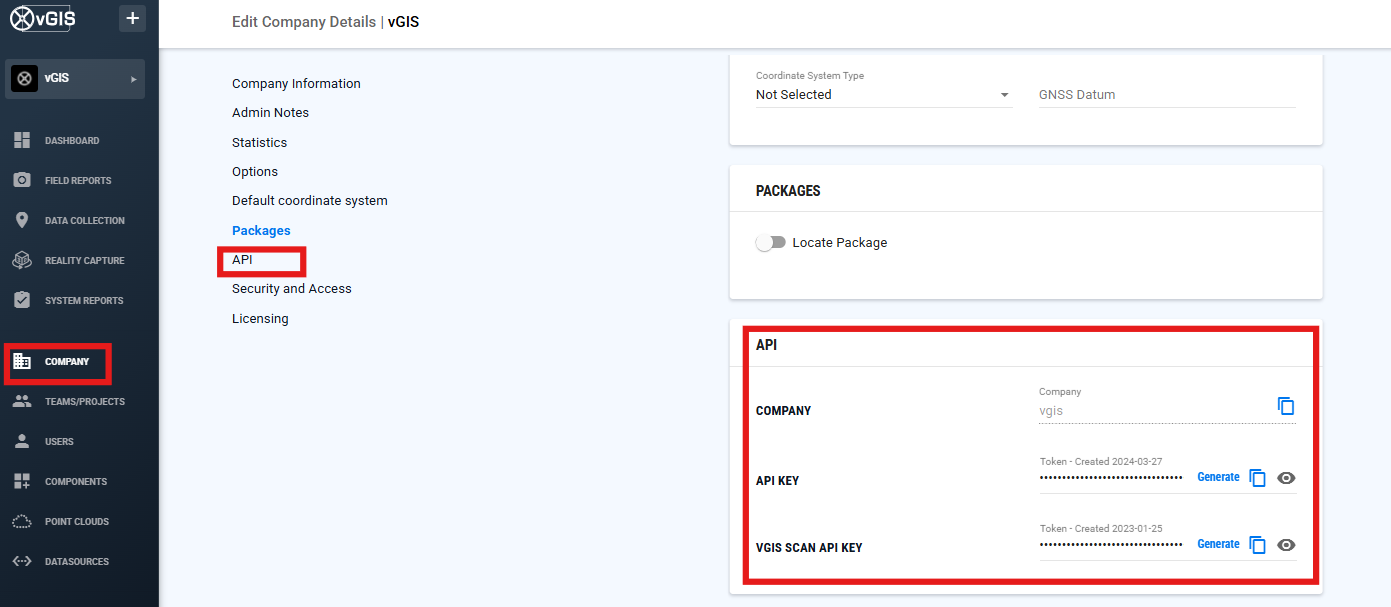Open the Dashboard sidebar icon
Screen dimensions: 1391x607
[22, 140]
